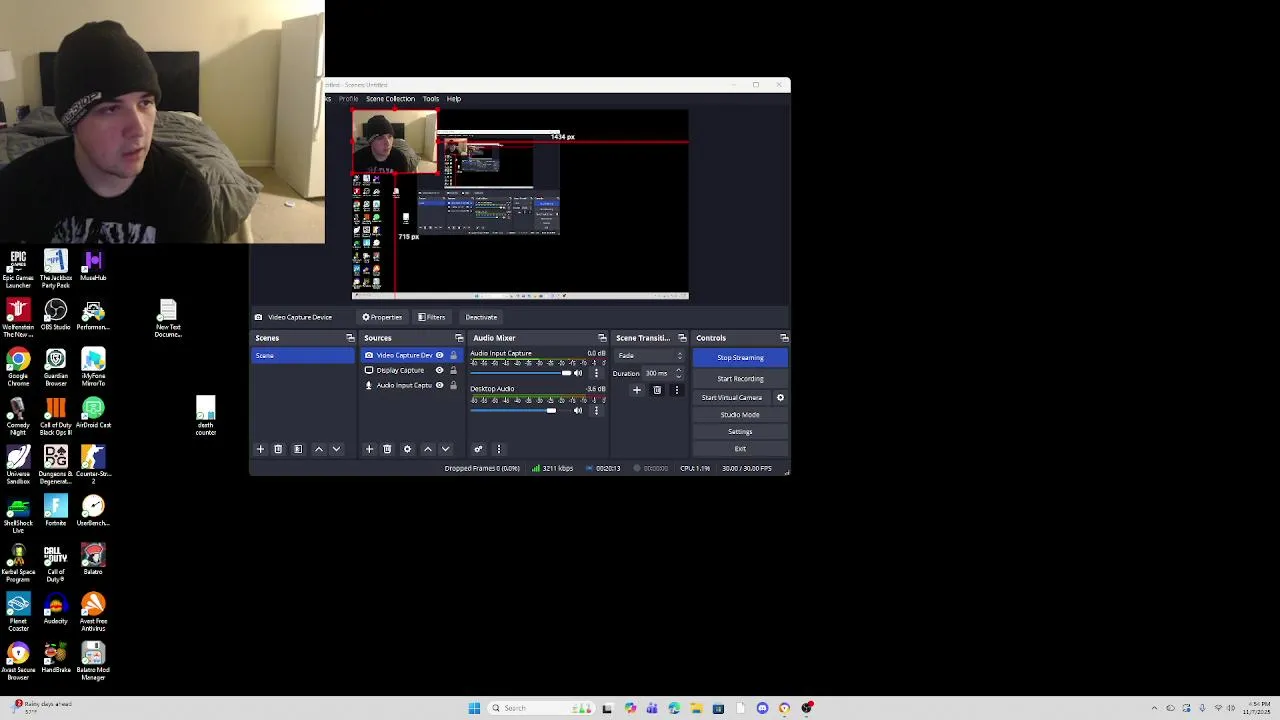
Task: Select Scene item in Scenes list
Action: [x=303, y=356]
